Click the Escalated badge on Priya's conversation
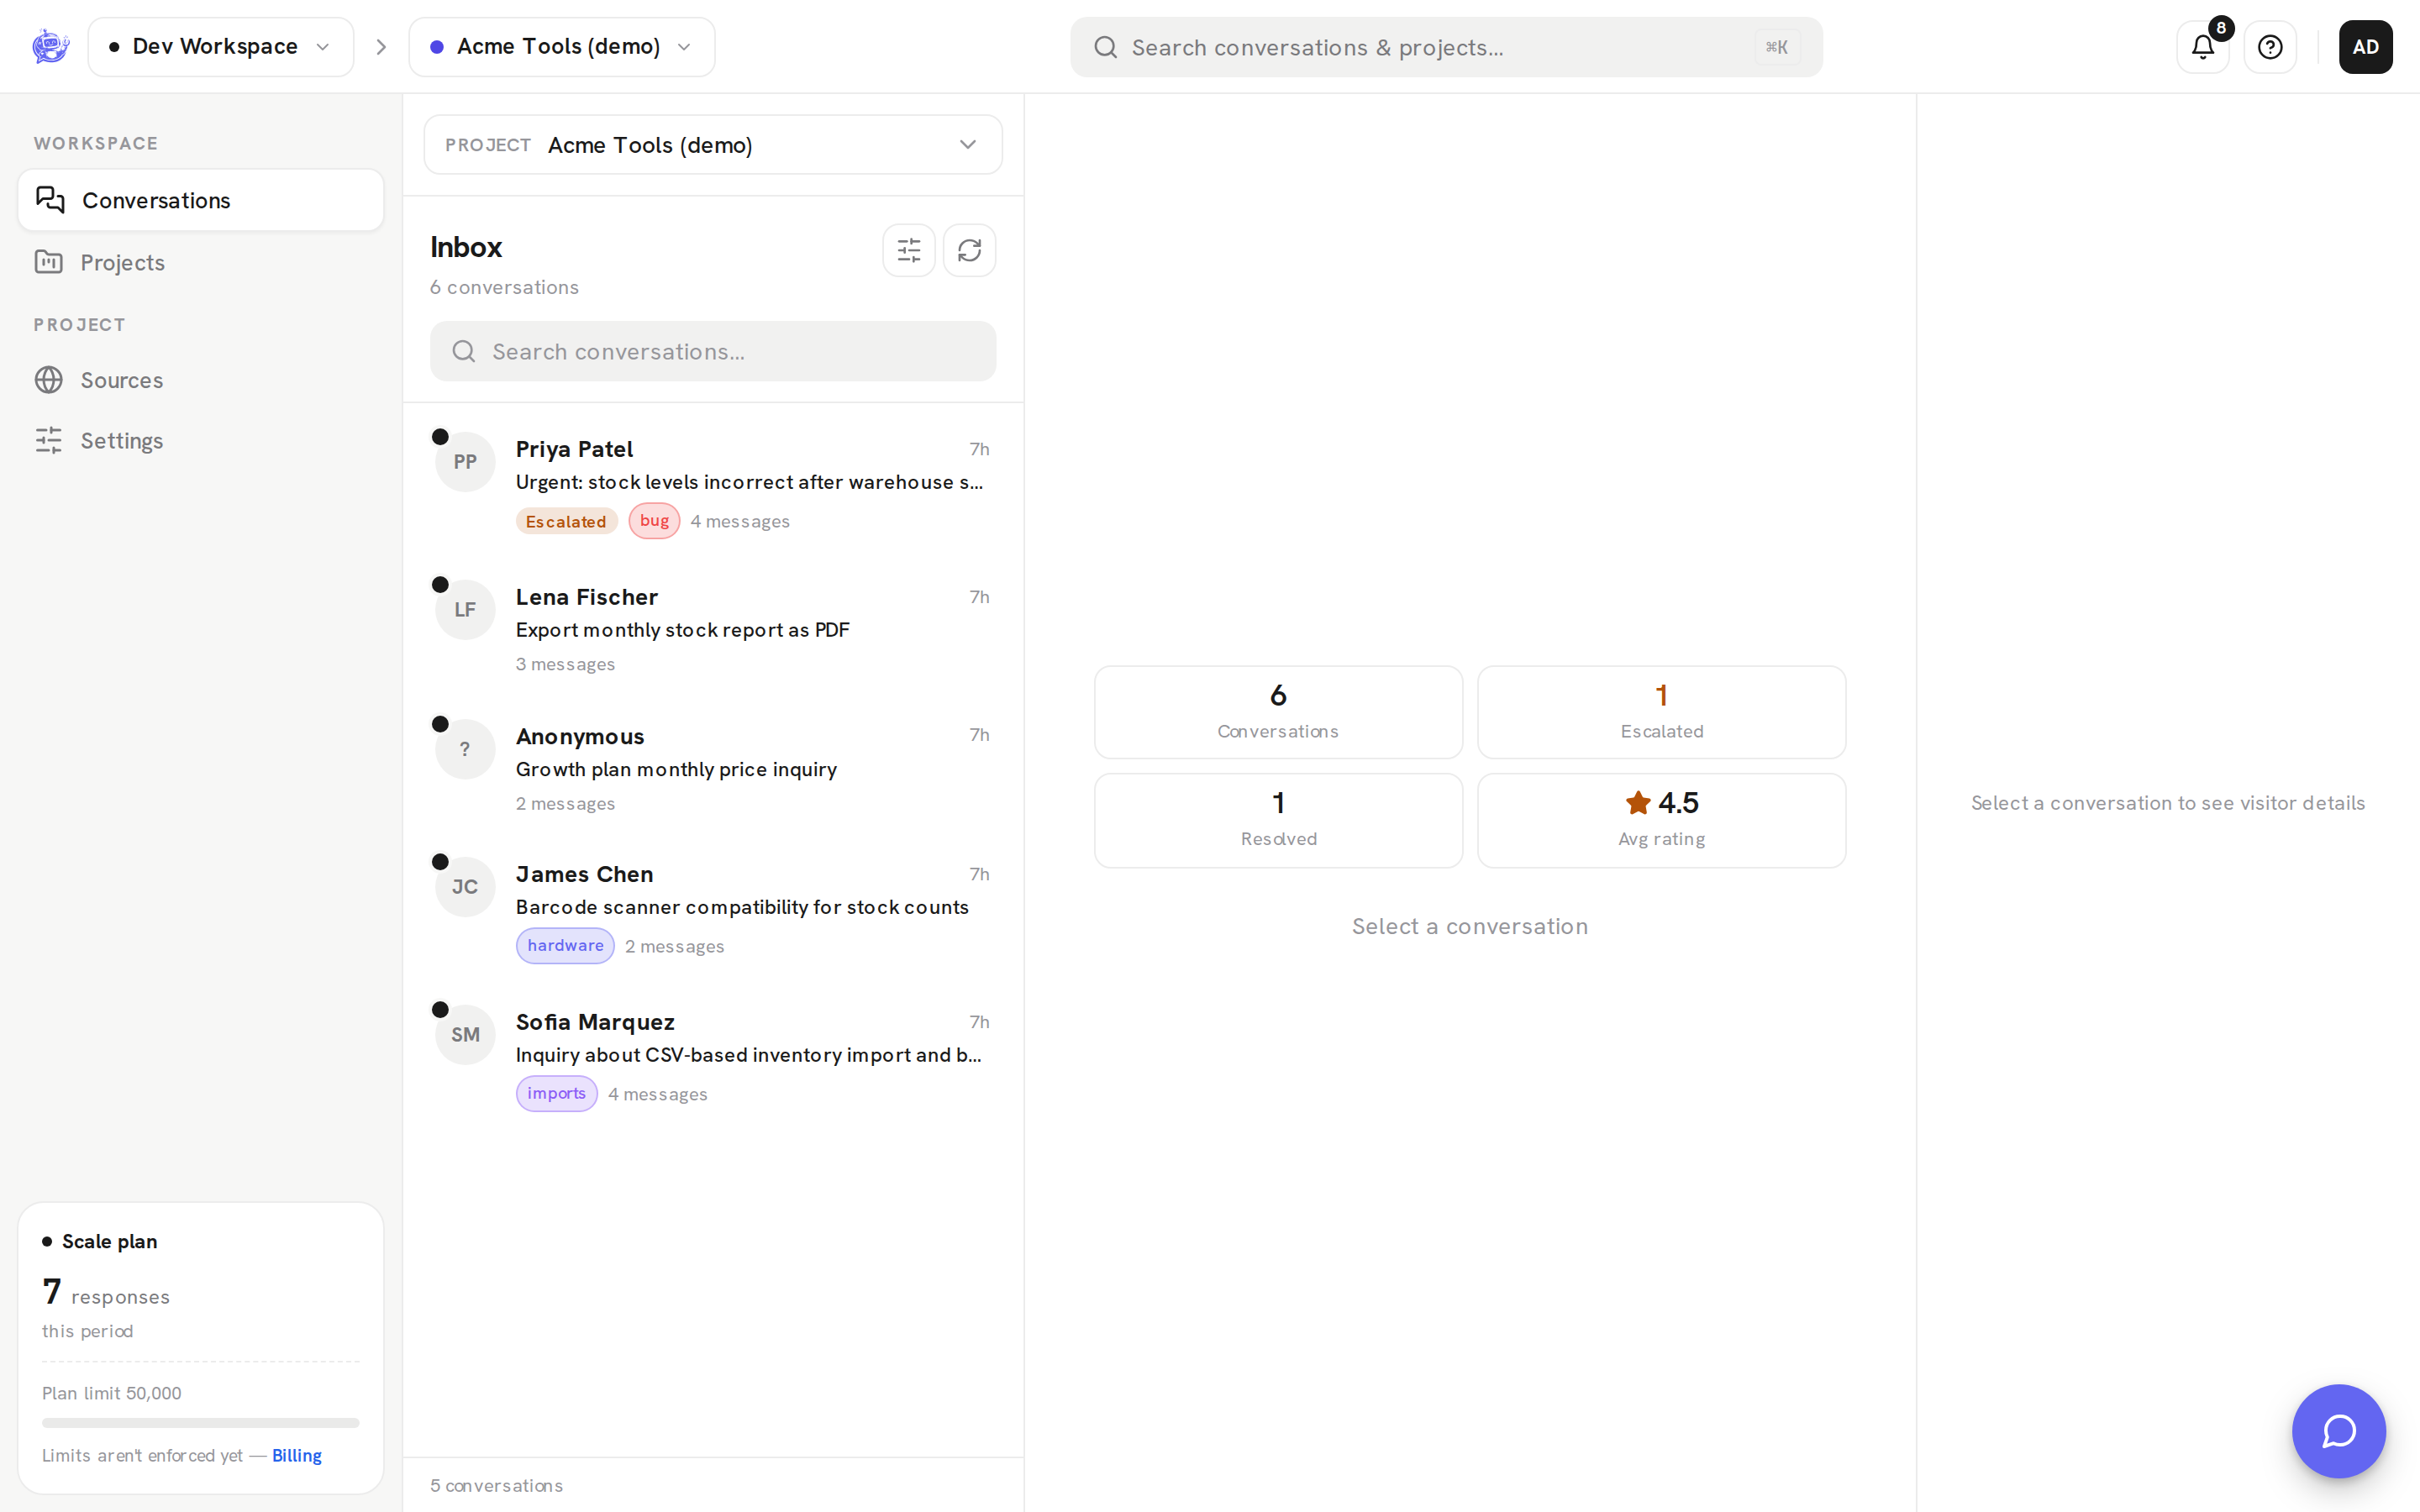Screen dimensions: 2420x1512 [566, 521]
